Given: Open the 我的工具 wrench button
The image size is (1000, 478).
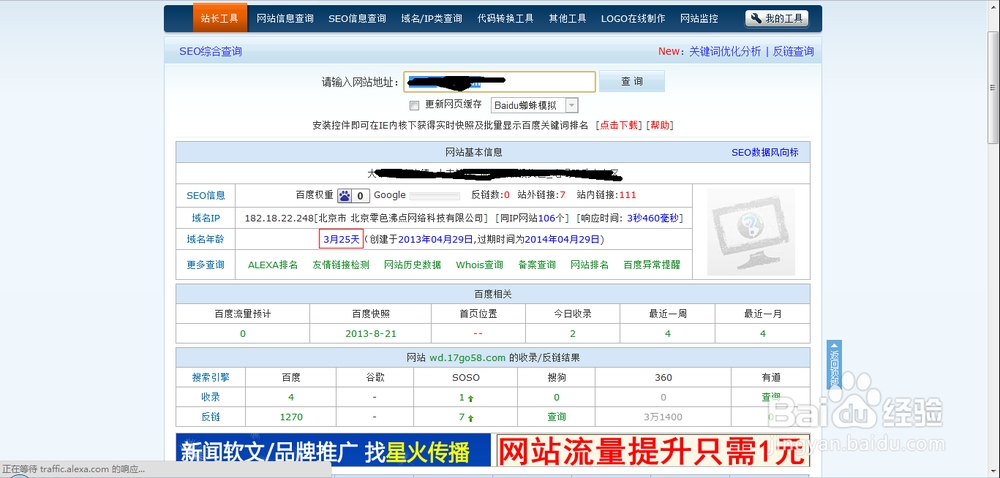Looking at the screenshot, I should pyautogui.click(x=777, y=18).
